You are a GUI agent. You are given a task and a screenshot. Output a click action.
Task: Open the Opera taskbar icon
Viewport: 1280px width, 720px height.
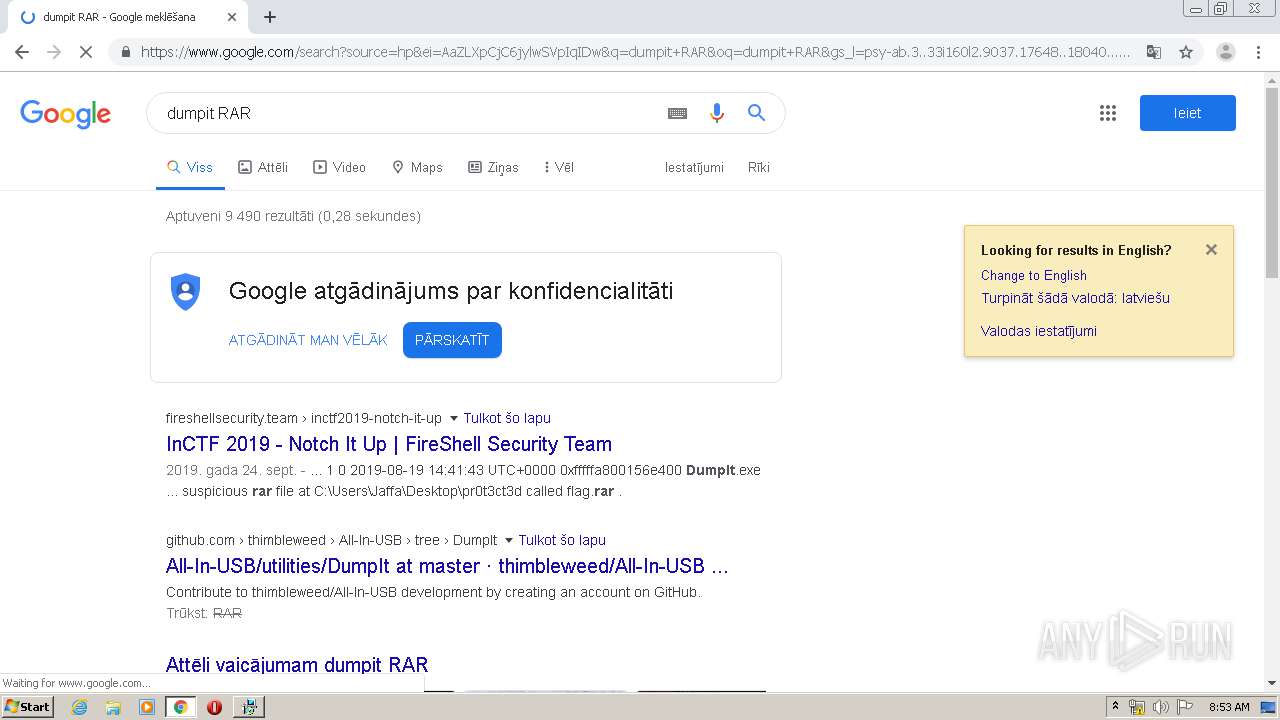(214, 707)
